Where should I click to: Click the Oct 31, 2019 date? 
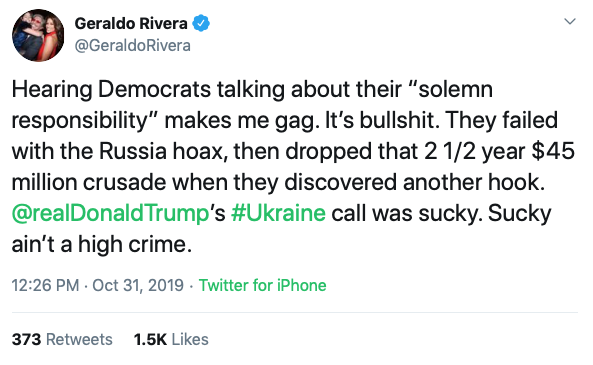click(138, 286)
